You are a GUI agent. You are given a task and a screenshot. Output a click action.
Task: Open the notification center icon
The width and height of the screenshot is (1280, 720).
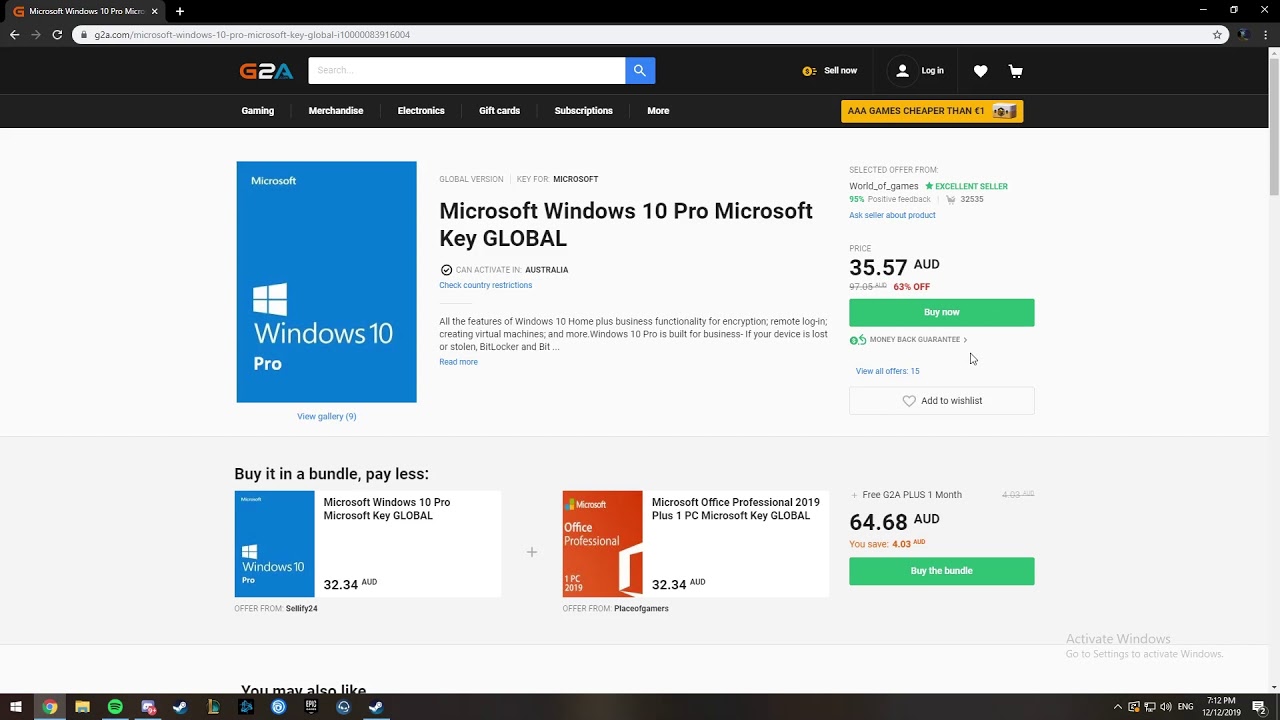tap(1260, 707)
